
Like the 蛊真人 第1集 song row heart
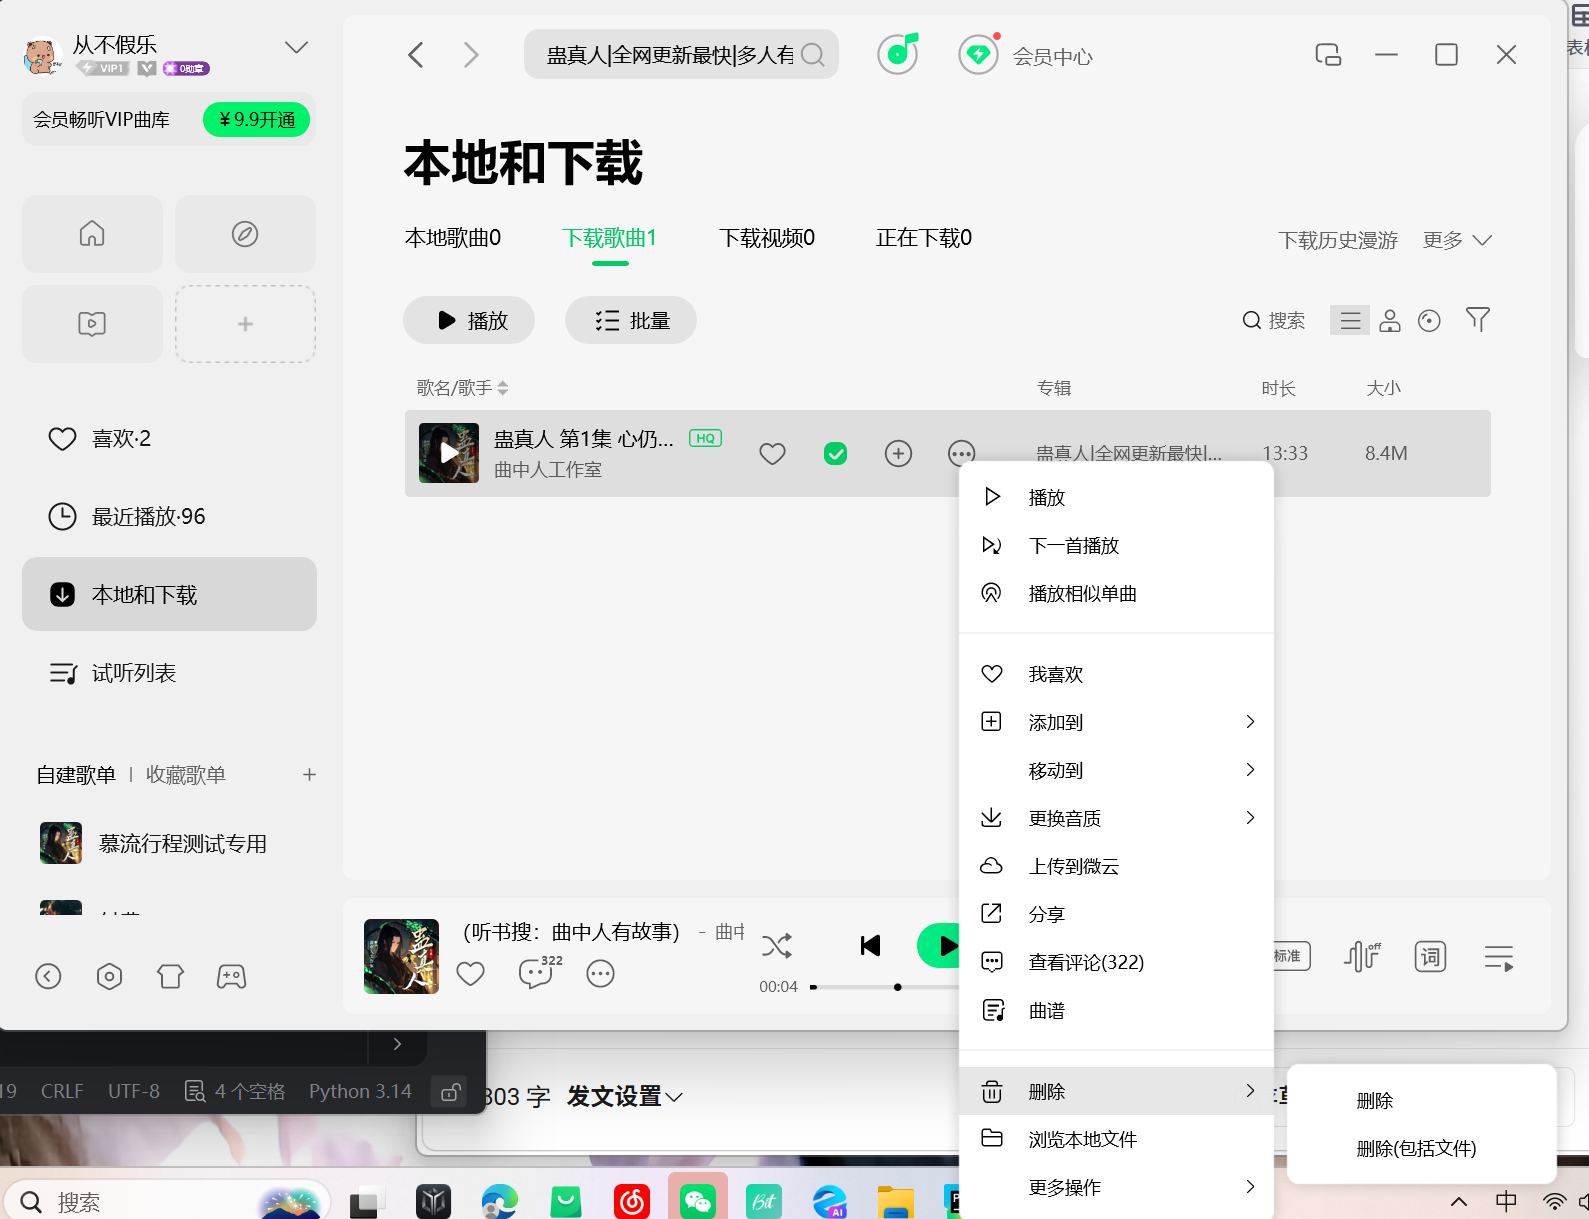(772, 454)
